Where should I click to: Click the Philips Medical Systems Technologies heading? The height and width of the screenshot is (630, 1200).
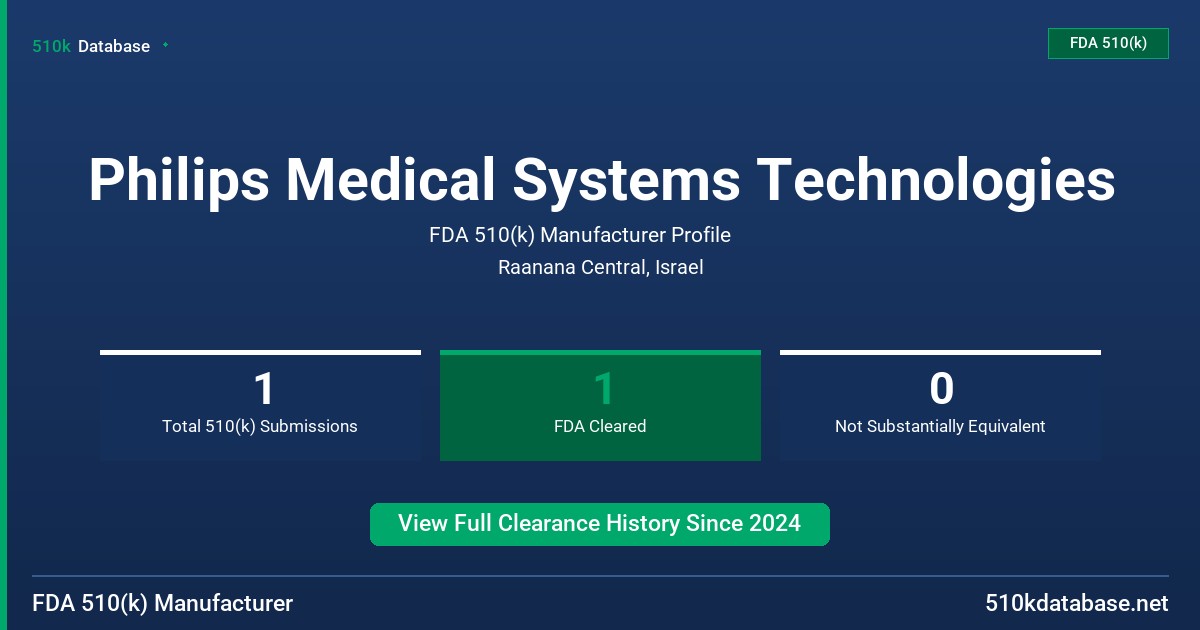(x=601, y=181)
